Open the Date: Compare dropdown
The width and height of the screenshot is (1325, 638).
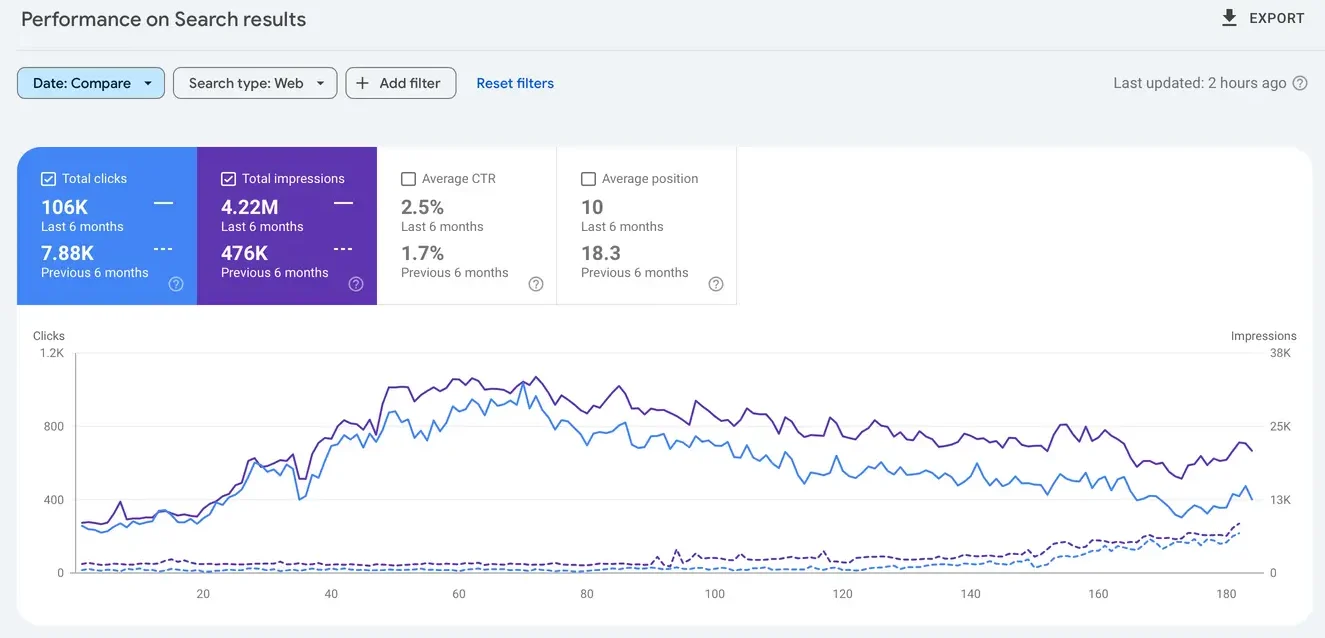point(91,83)
